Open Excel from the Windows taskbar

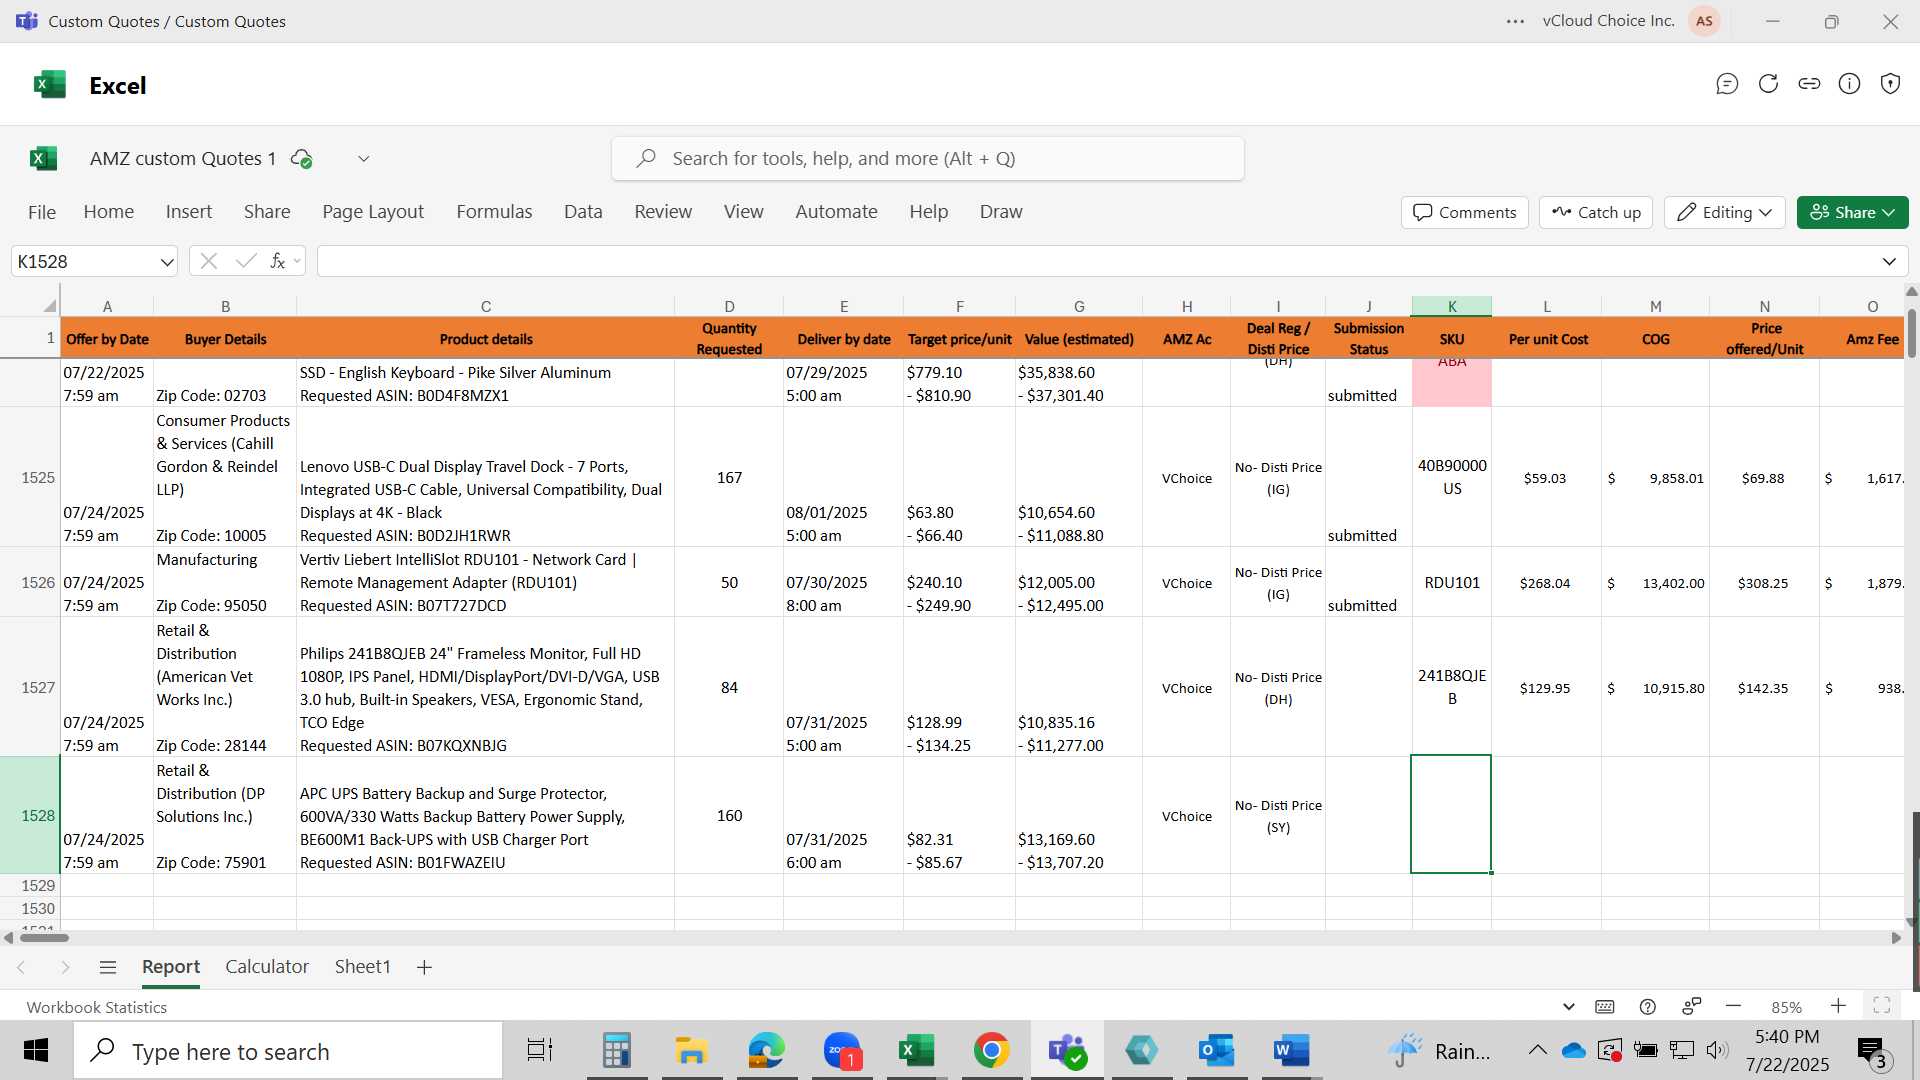coord(916,1051)
